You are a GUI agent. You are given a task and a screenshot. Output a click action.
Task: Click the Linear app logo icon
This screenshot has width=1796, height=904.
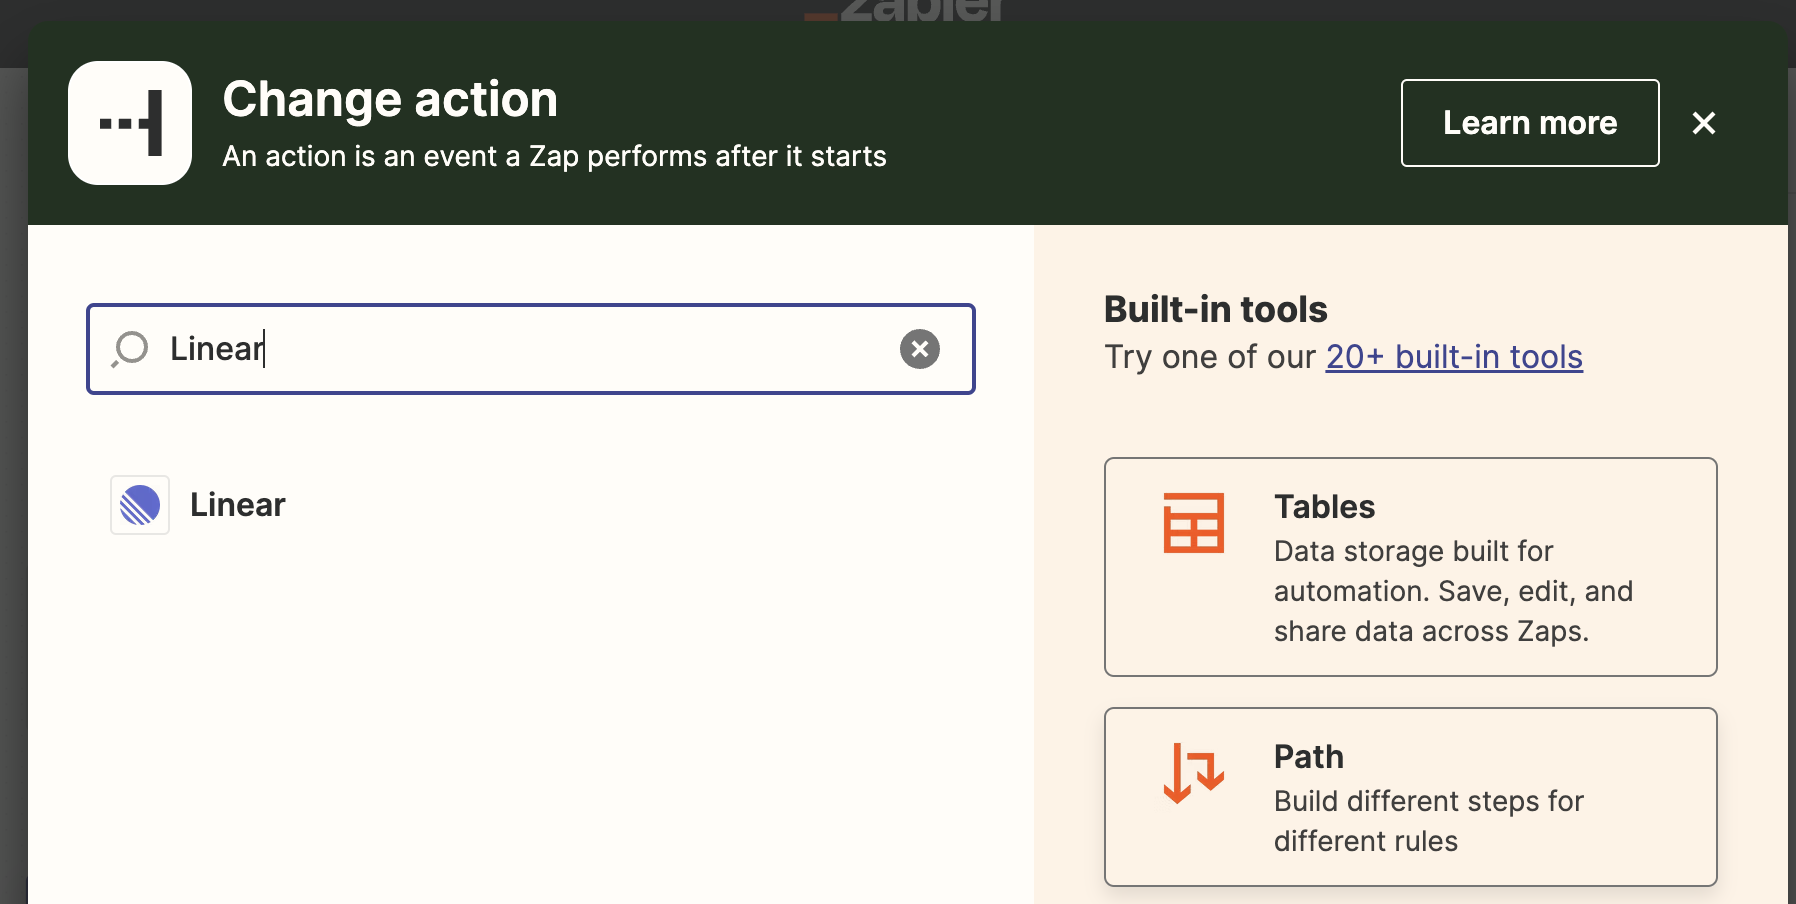tap(140, 505)
